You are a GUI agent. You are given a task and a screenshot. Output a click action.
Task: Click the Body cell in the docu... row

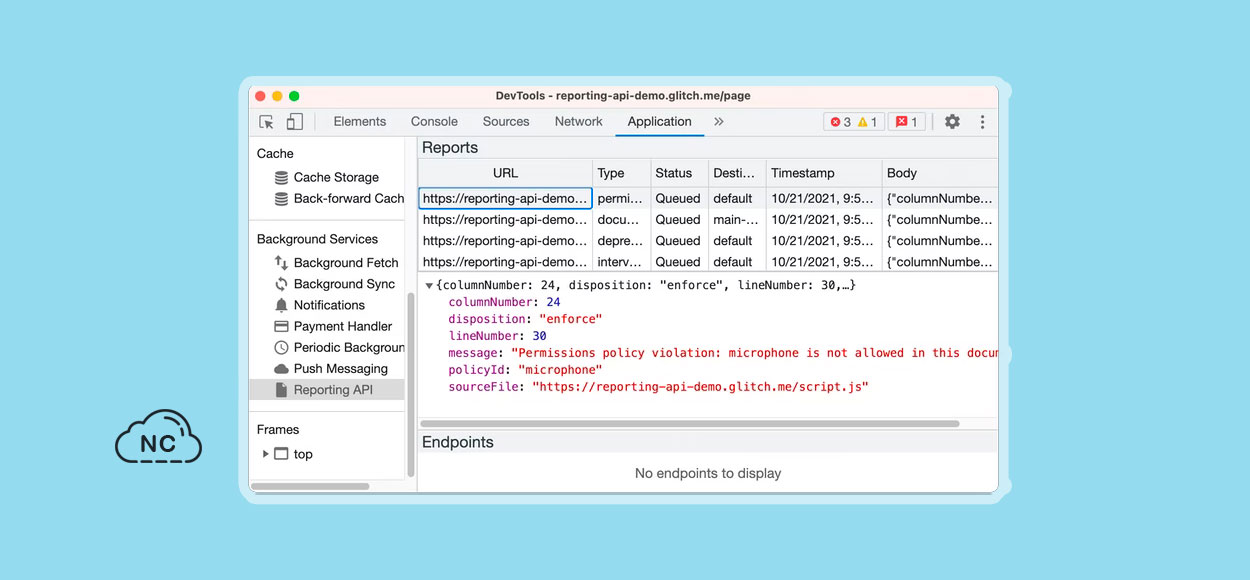tap(940, 219)
